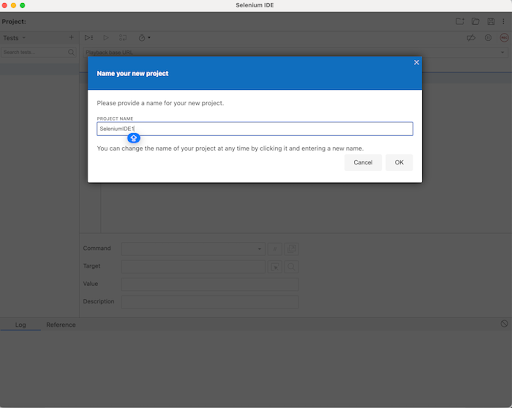Cancel the new project dialog
The height and width of the screenshot is (408, 512).
363,162
